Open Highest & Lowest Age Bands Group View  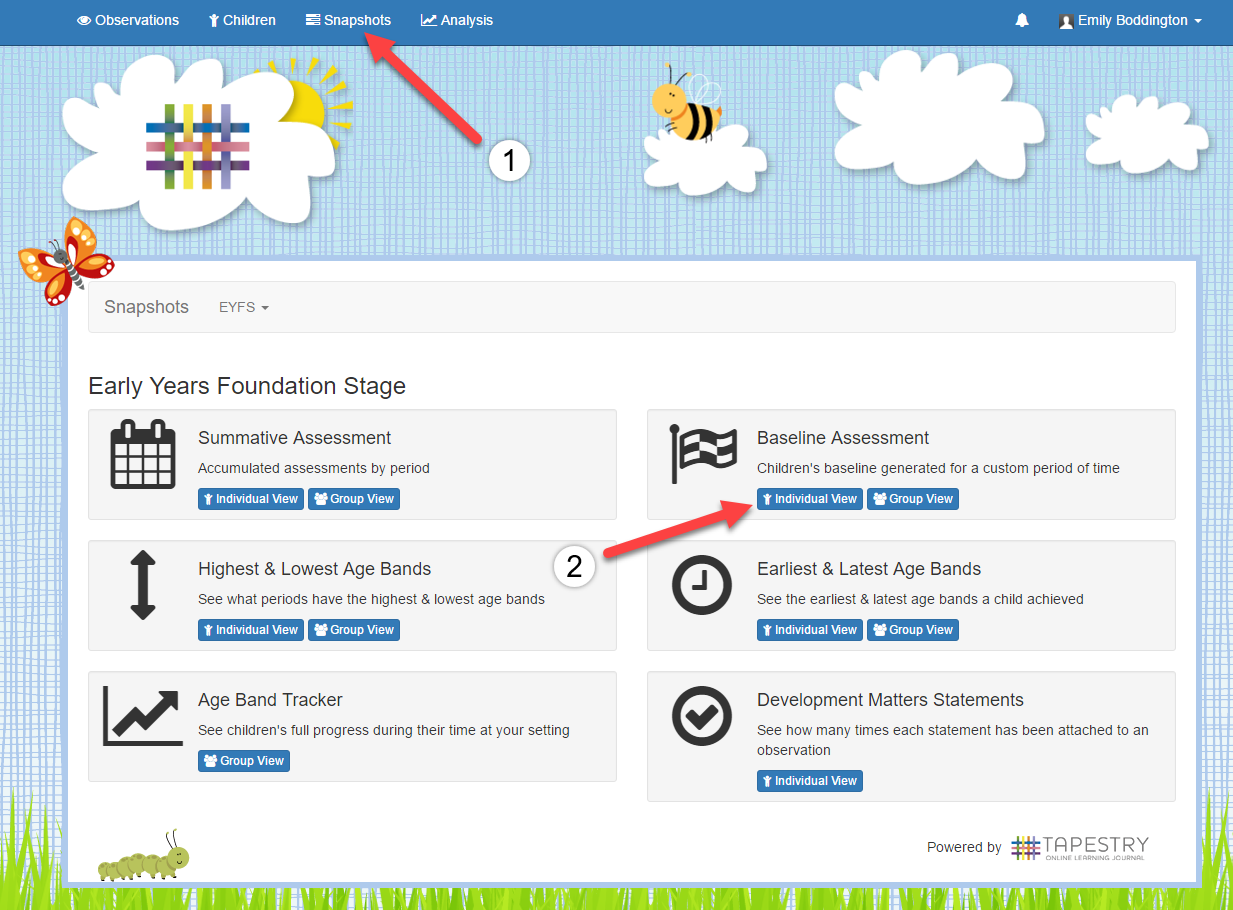point(354,630)
